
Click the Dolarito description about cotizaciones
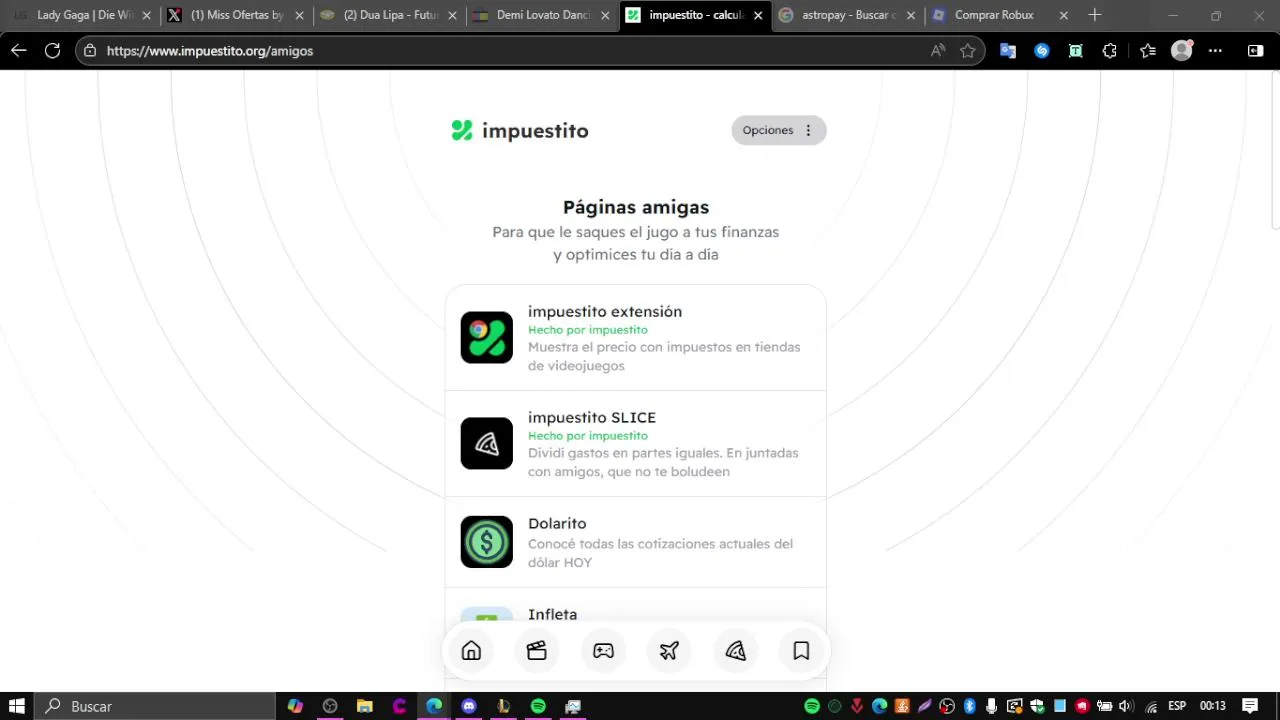[x=660, y=553]
